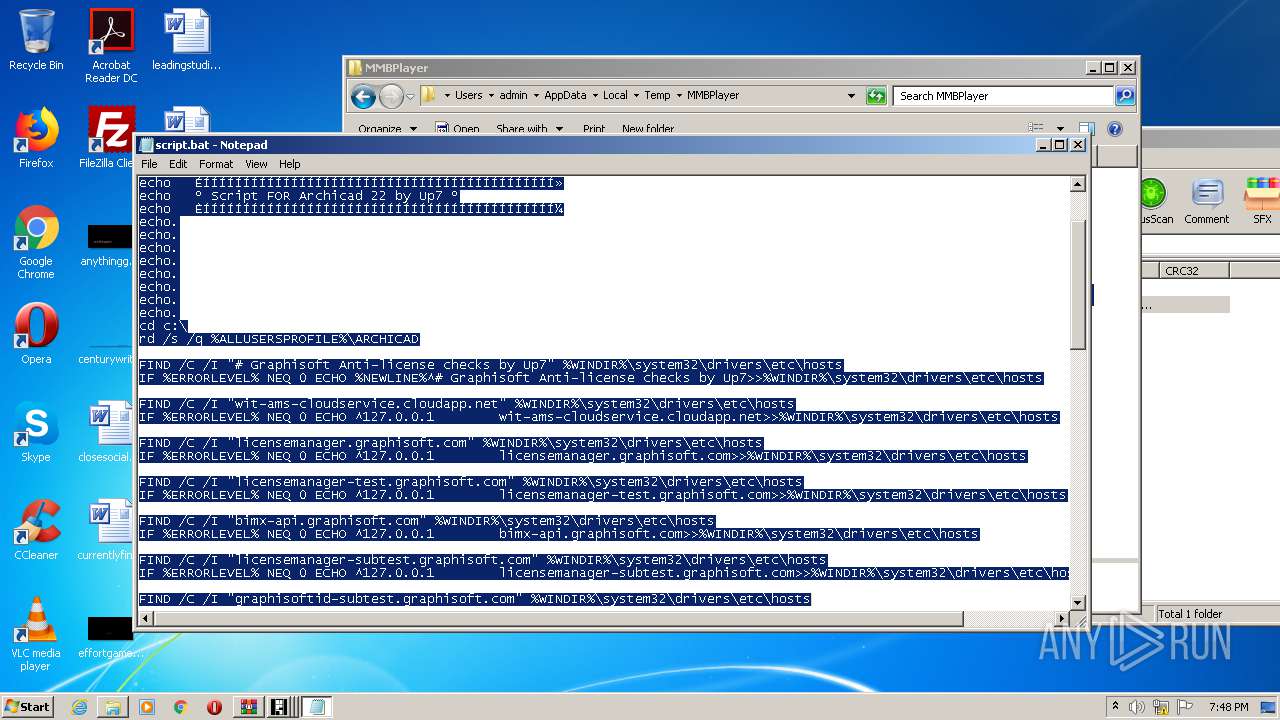Click the Search MMBPlayer input field
The height and width of the screenshot is (720, 1280).
(x=1003, y=96)
